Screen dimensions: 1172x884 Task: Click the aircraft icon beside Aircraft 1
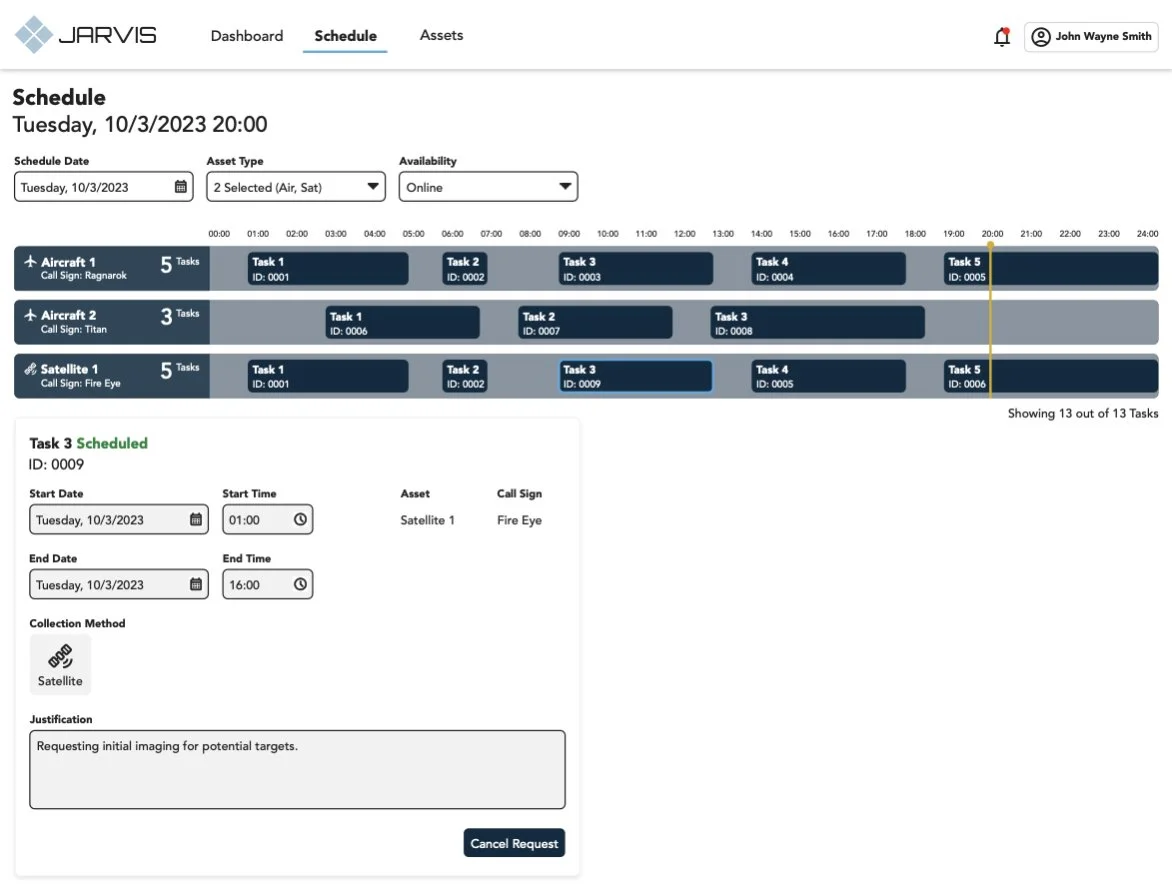click(x=31, y=262)
